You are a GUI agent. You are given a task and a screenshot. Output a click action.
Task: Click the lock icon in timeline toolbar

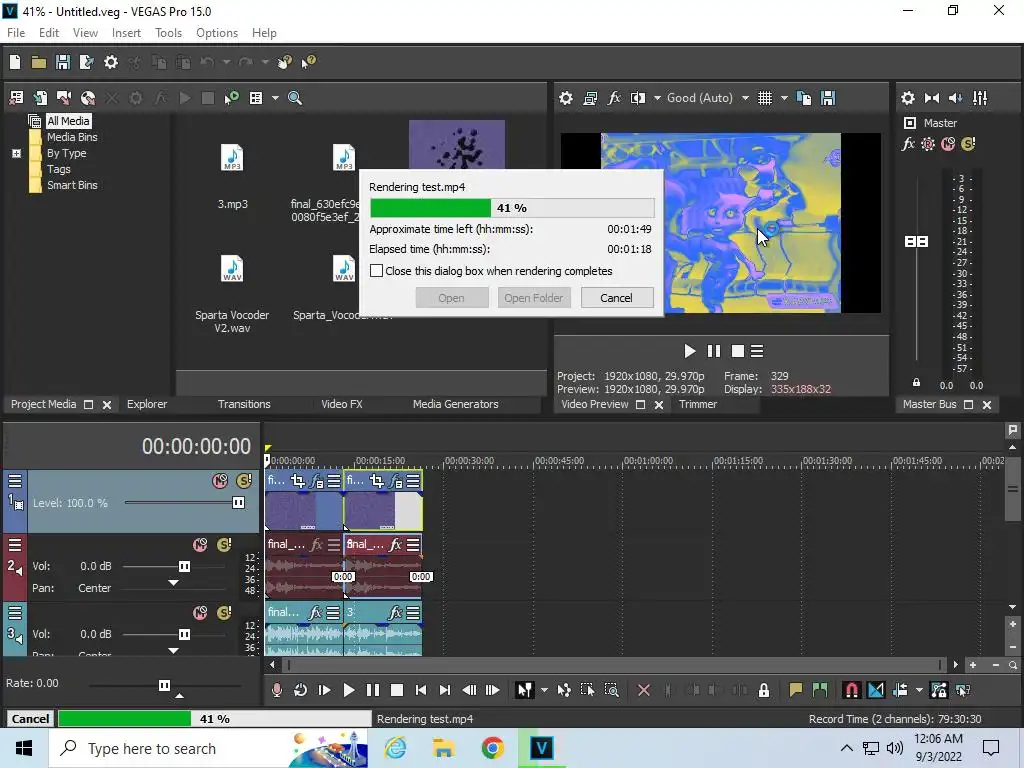(763, 690)
